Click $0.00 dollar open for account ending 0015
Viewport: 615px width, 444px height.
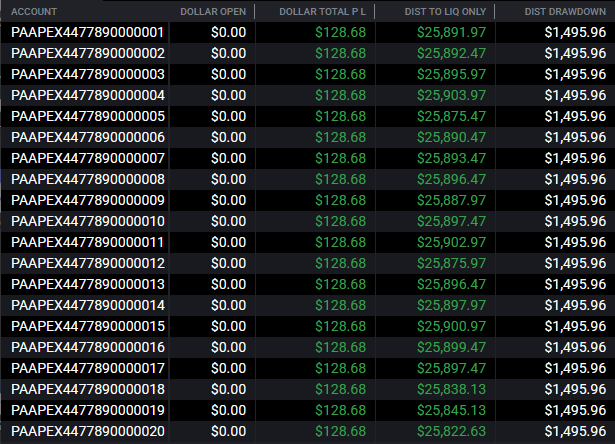click(x=228, y=326)
